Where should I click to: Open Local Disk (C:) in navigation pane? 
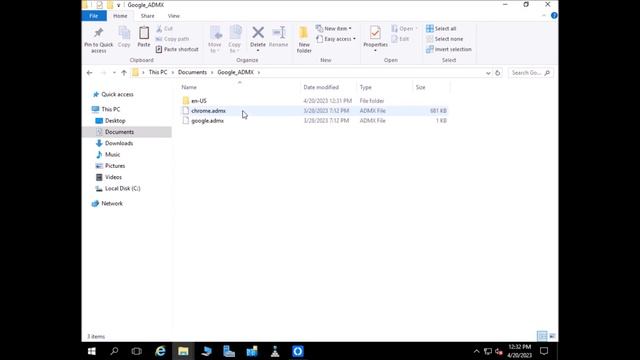pyautogui.click(x=118, y=189)
